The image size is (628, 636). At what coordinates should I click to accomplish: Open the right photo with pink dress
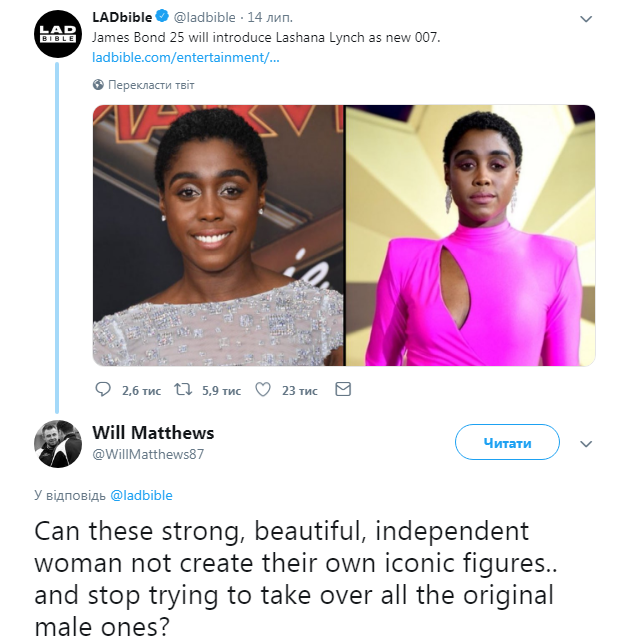pyautogui.click(x=471, y=235)
